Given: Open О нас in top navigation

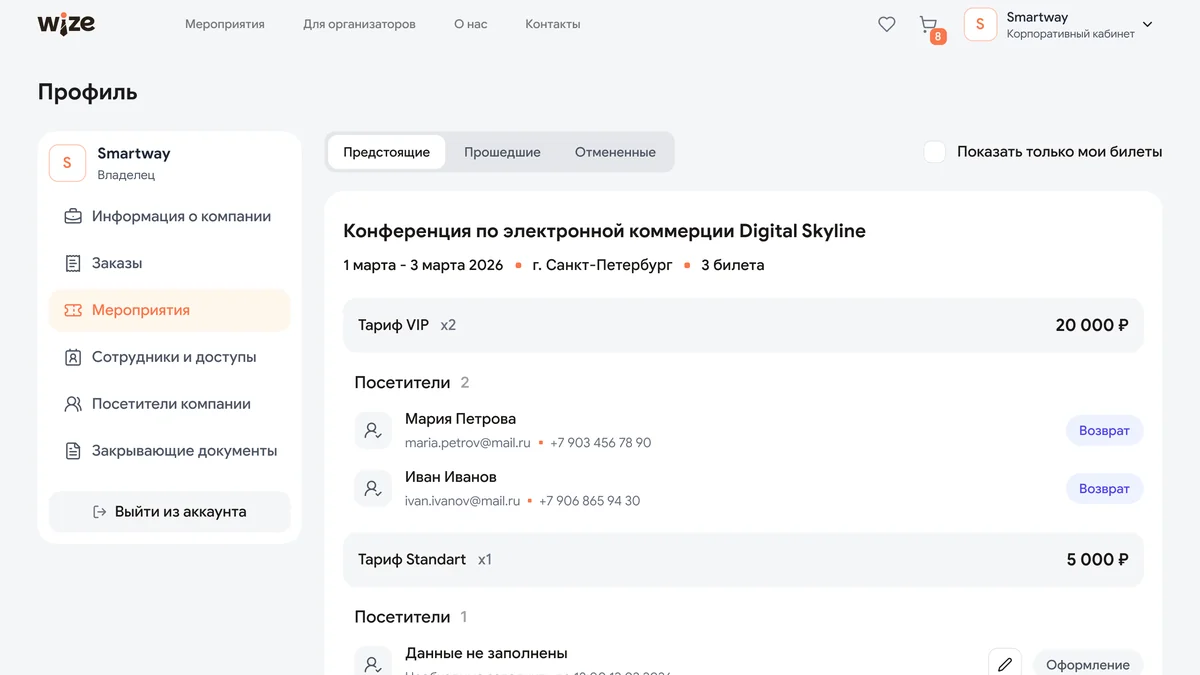Looking at the screenshot, I should [471, 24].
